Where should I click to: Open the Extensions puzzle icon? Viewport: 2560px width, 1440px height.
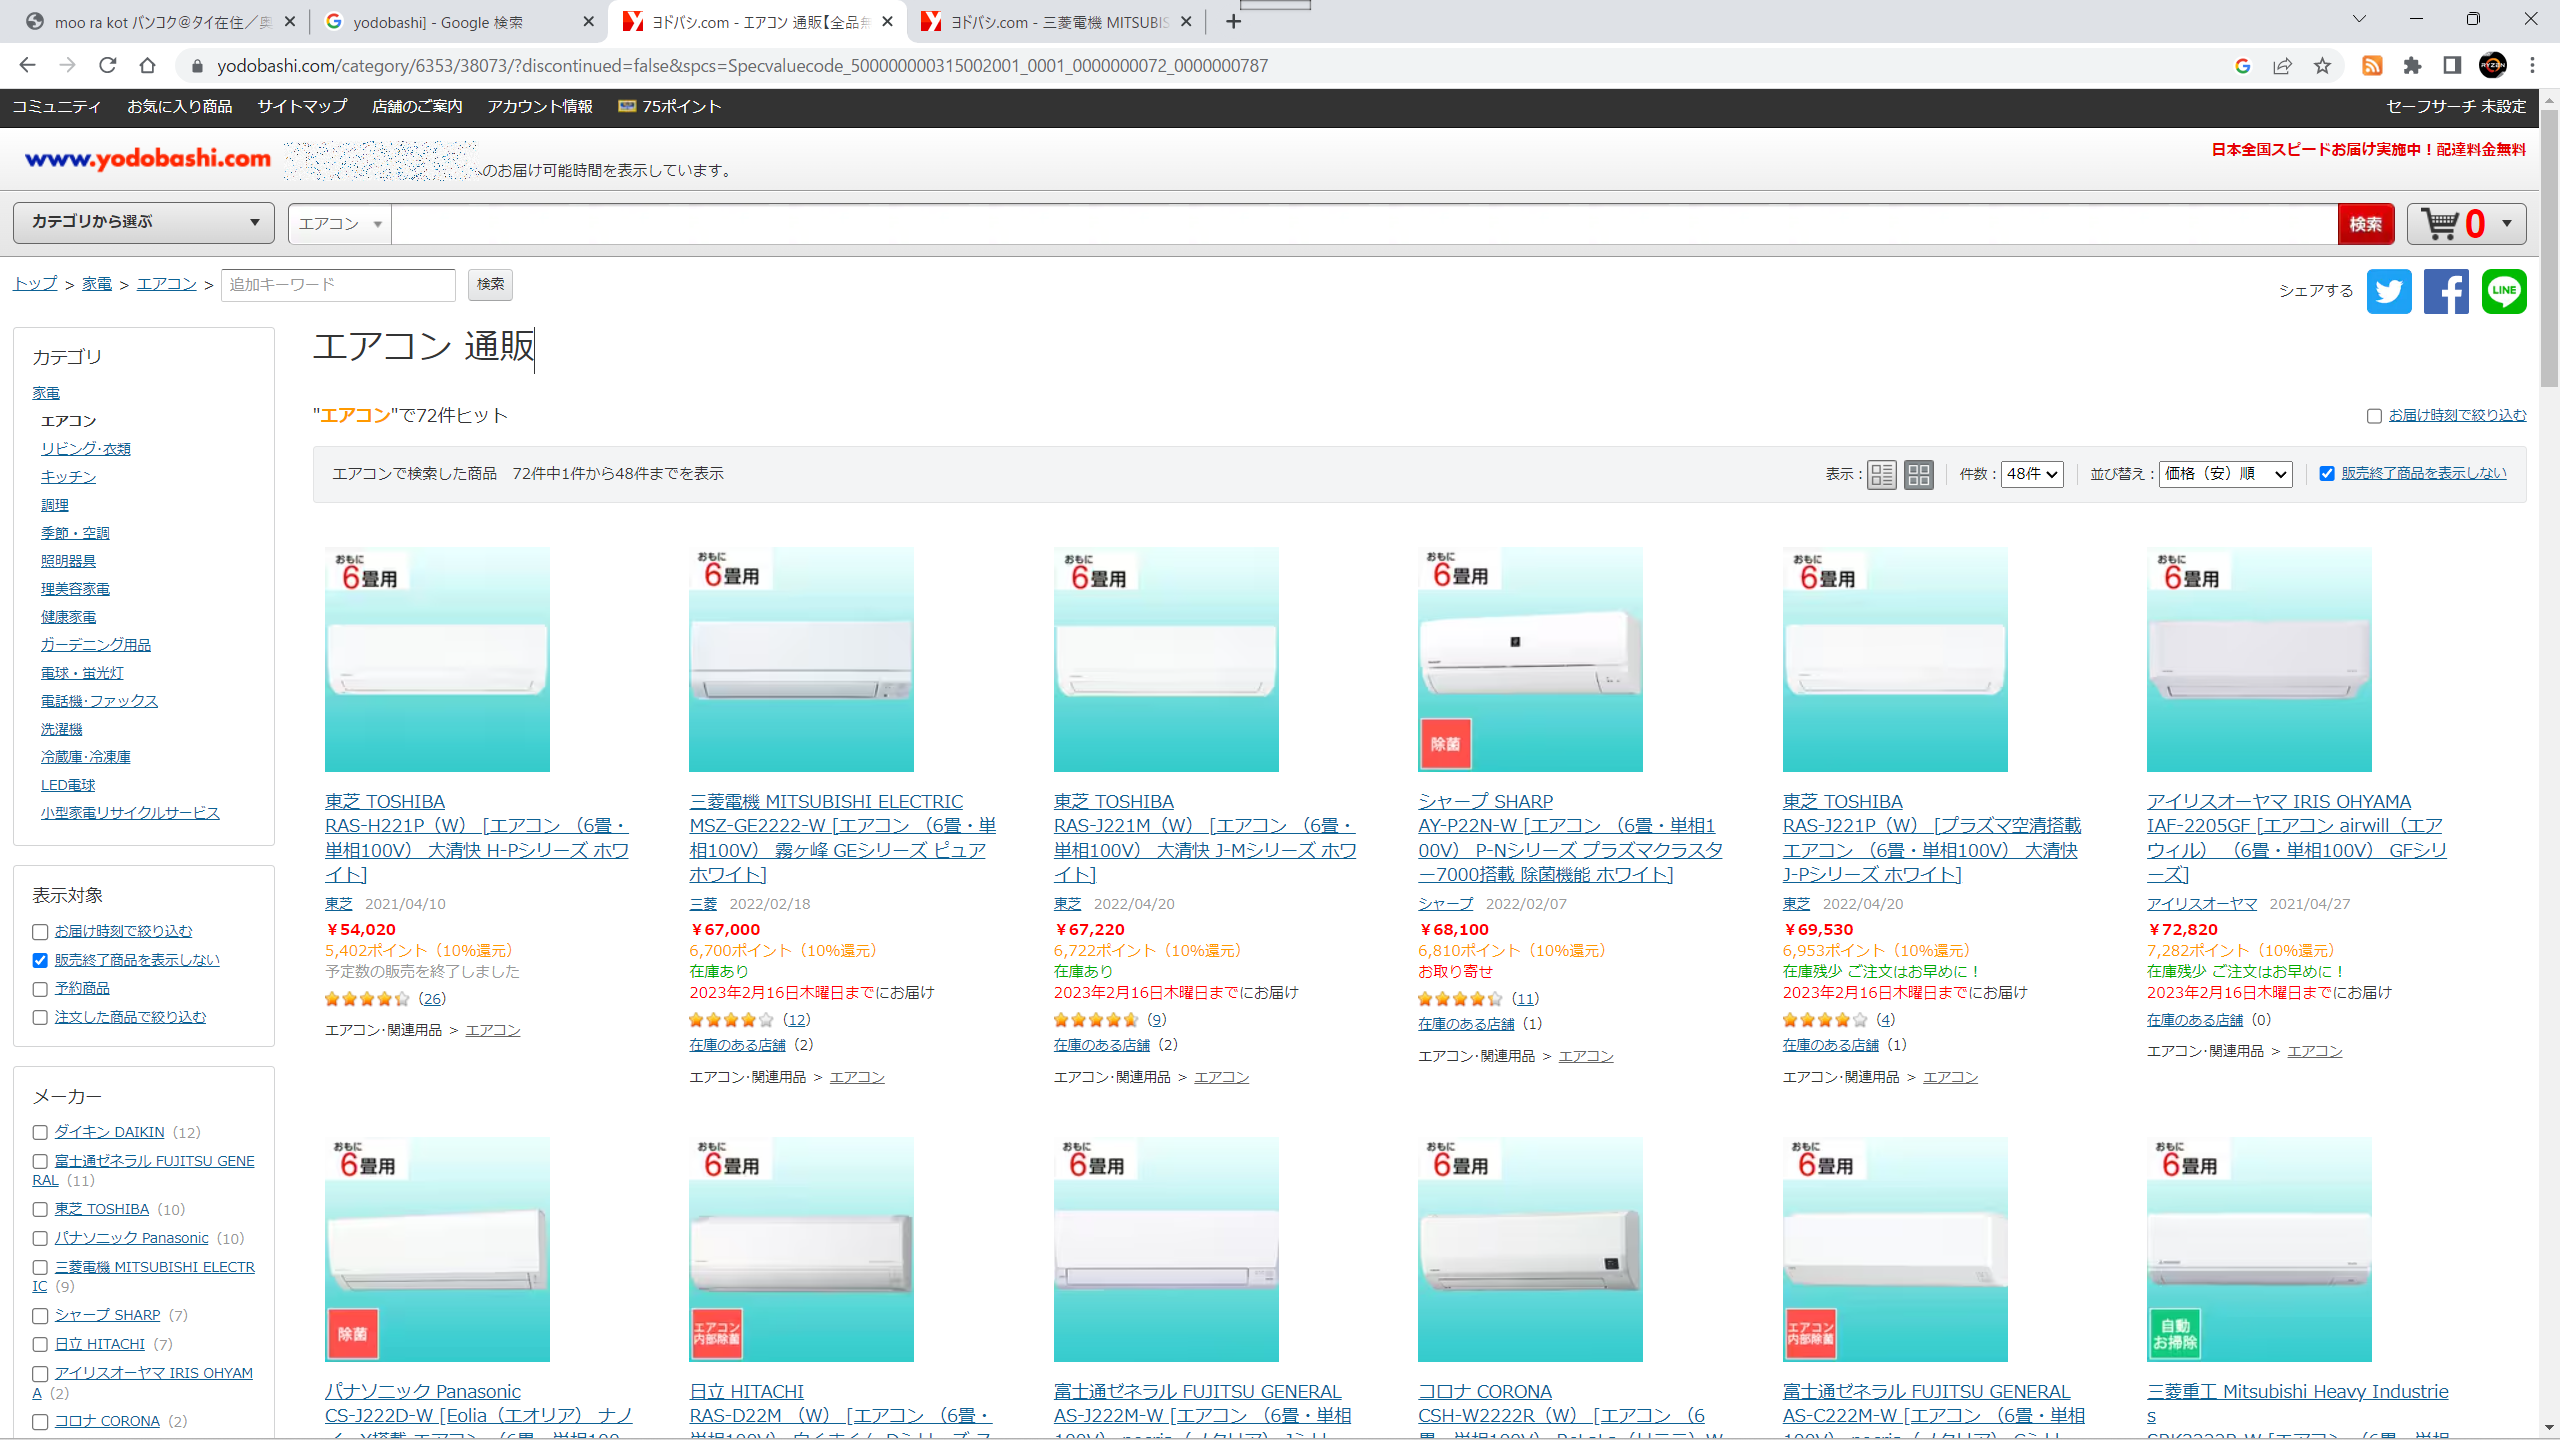pos(2412,66)
